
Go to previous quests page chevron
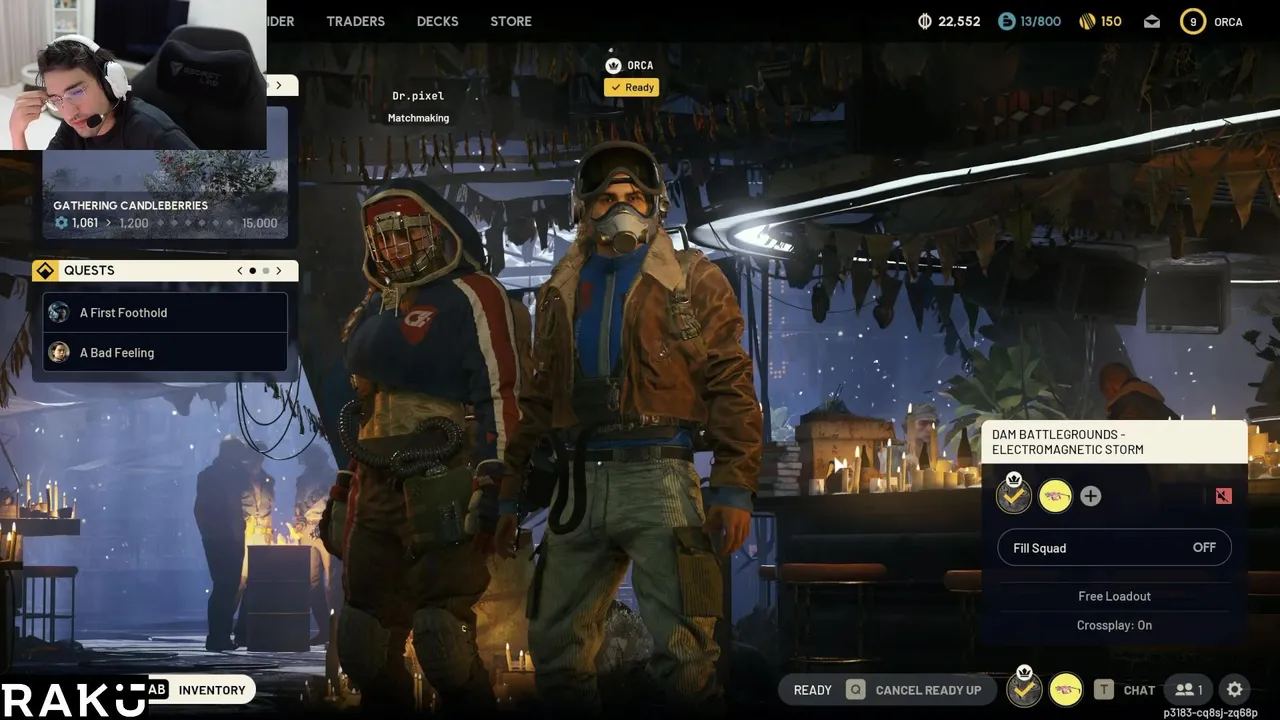pos(240,271)
